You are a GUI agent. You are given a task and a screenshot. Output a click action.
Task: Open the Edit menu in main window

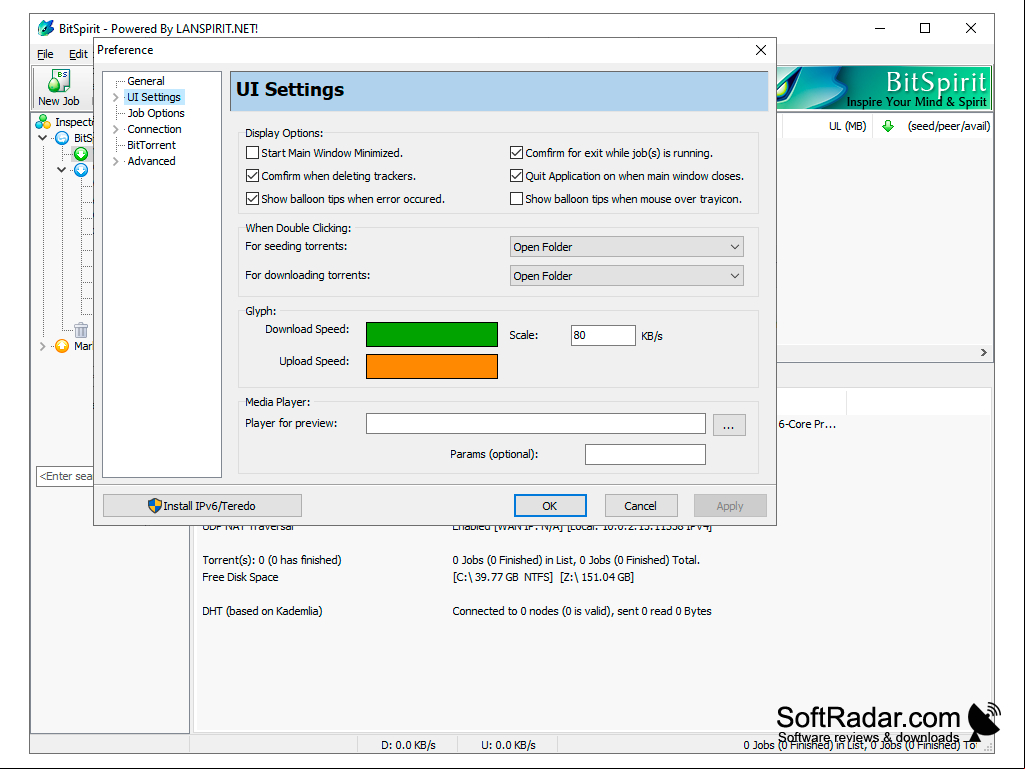point(78,54)
